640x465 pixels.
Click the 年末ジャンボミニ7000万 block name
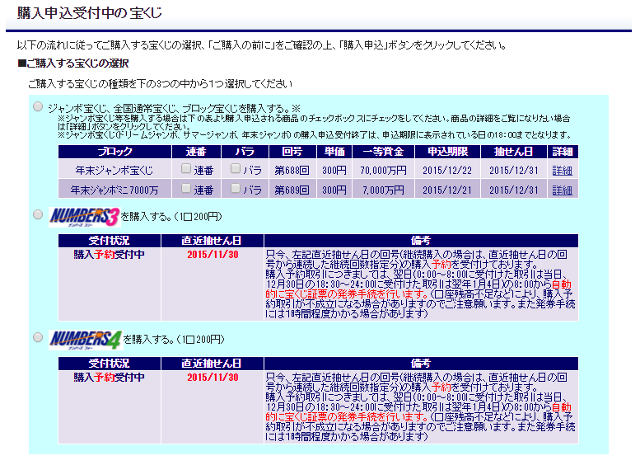pos(114,190)
